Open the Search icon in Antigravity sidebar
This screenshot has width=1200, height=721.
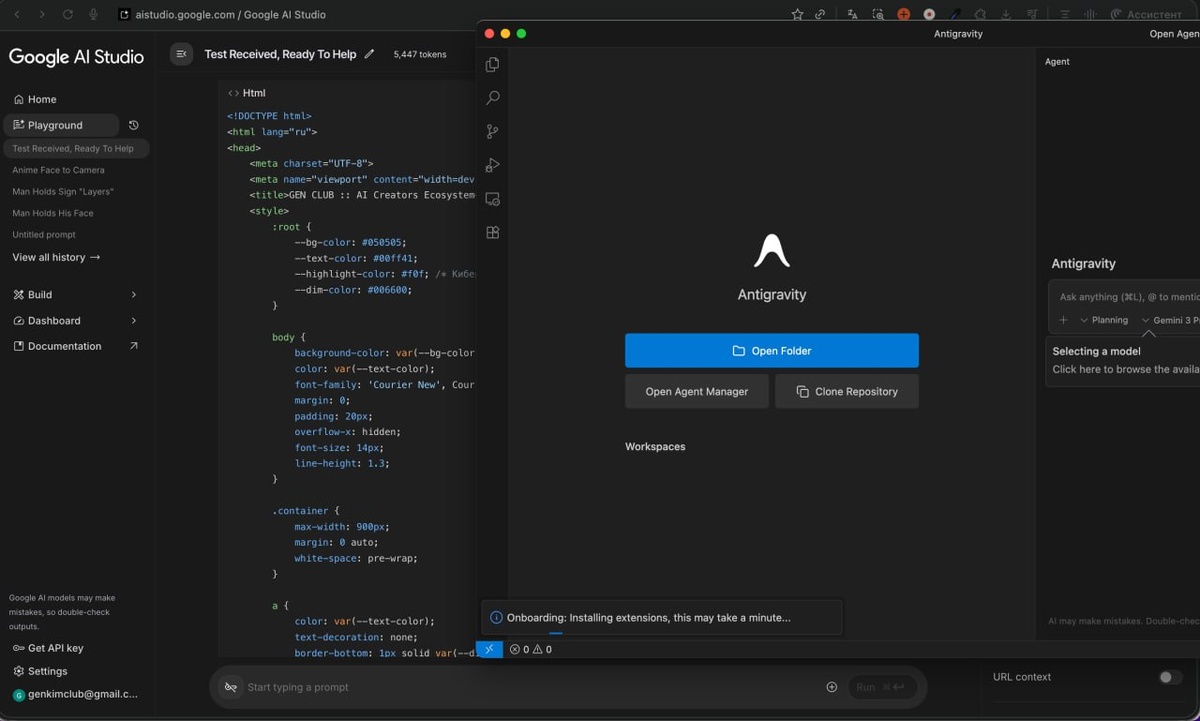click(x=492, y=98)
